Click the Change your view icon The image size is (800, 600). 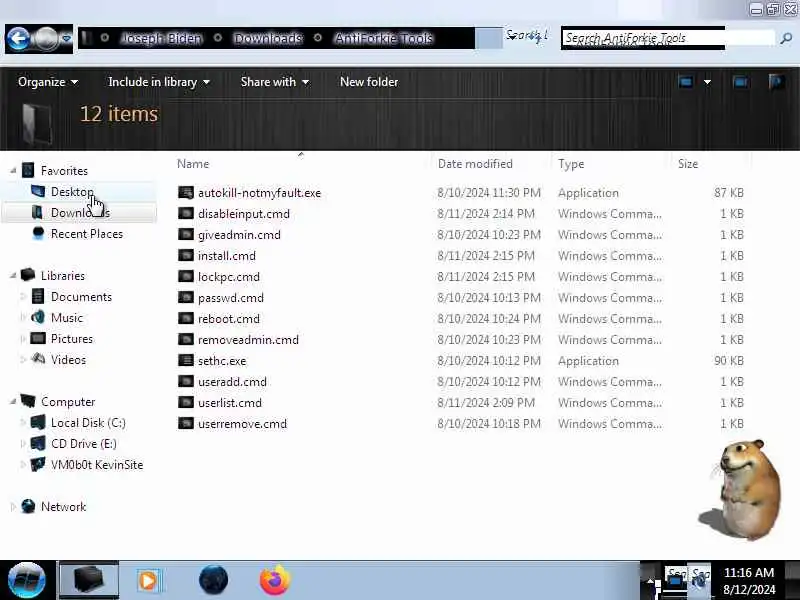pyautogui.click(x=685, y=82)
